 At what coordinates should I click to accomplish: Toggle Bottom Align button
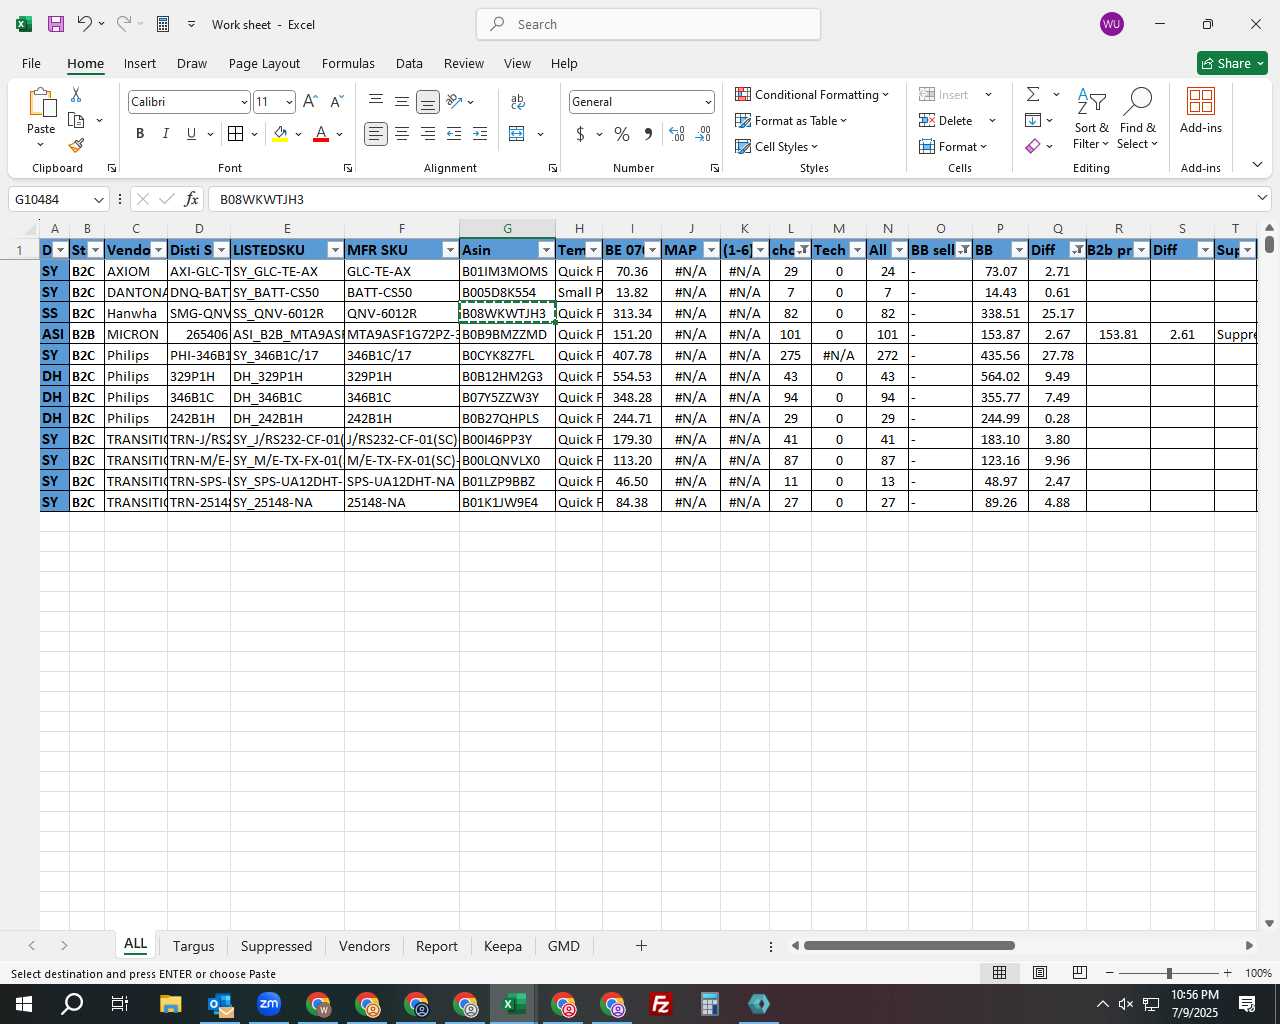(x=428, y=101)
